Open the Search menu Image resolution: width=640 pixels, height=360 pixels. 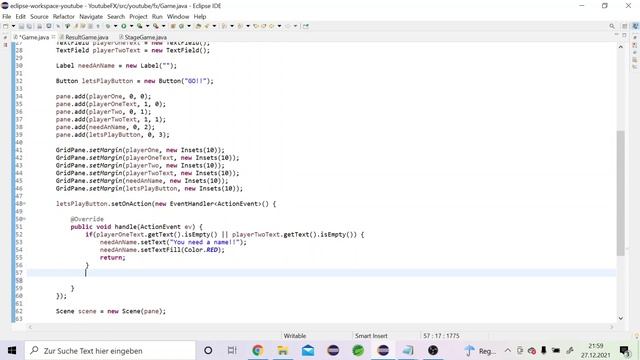[116, 17]
